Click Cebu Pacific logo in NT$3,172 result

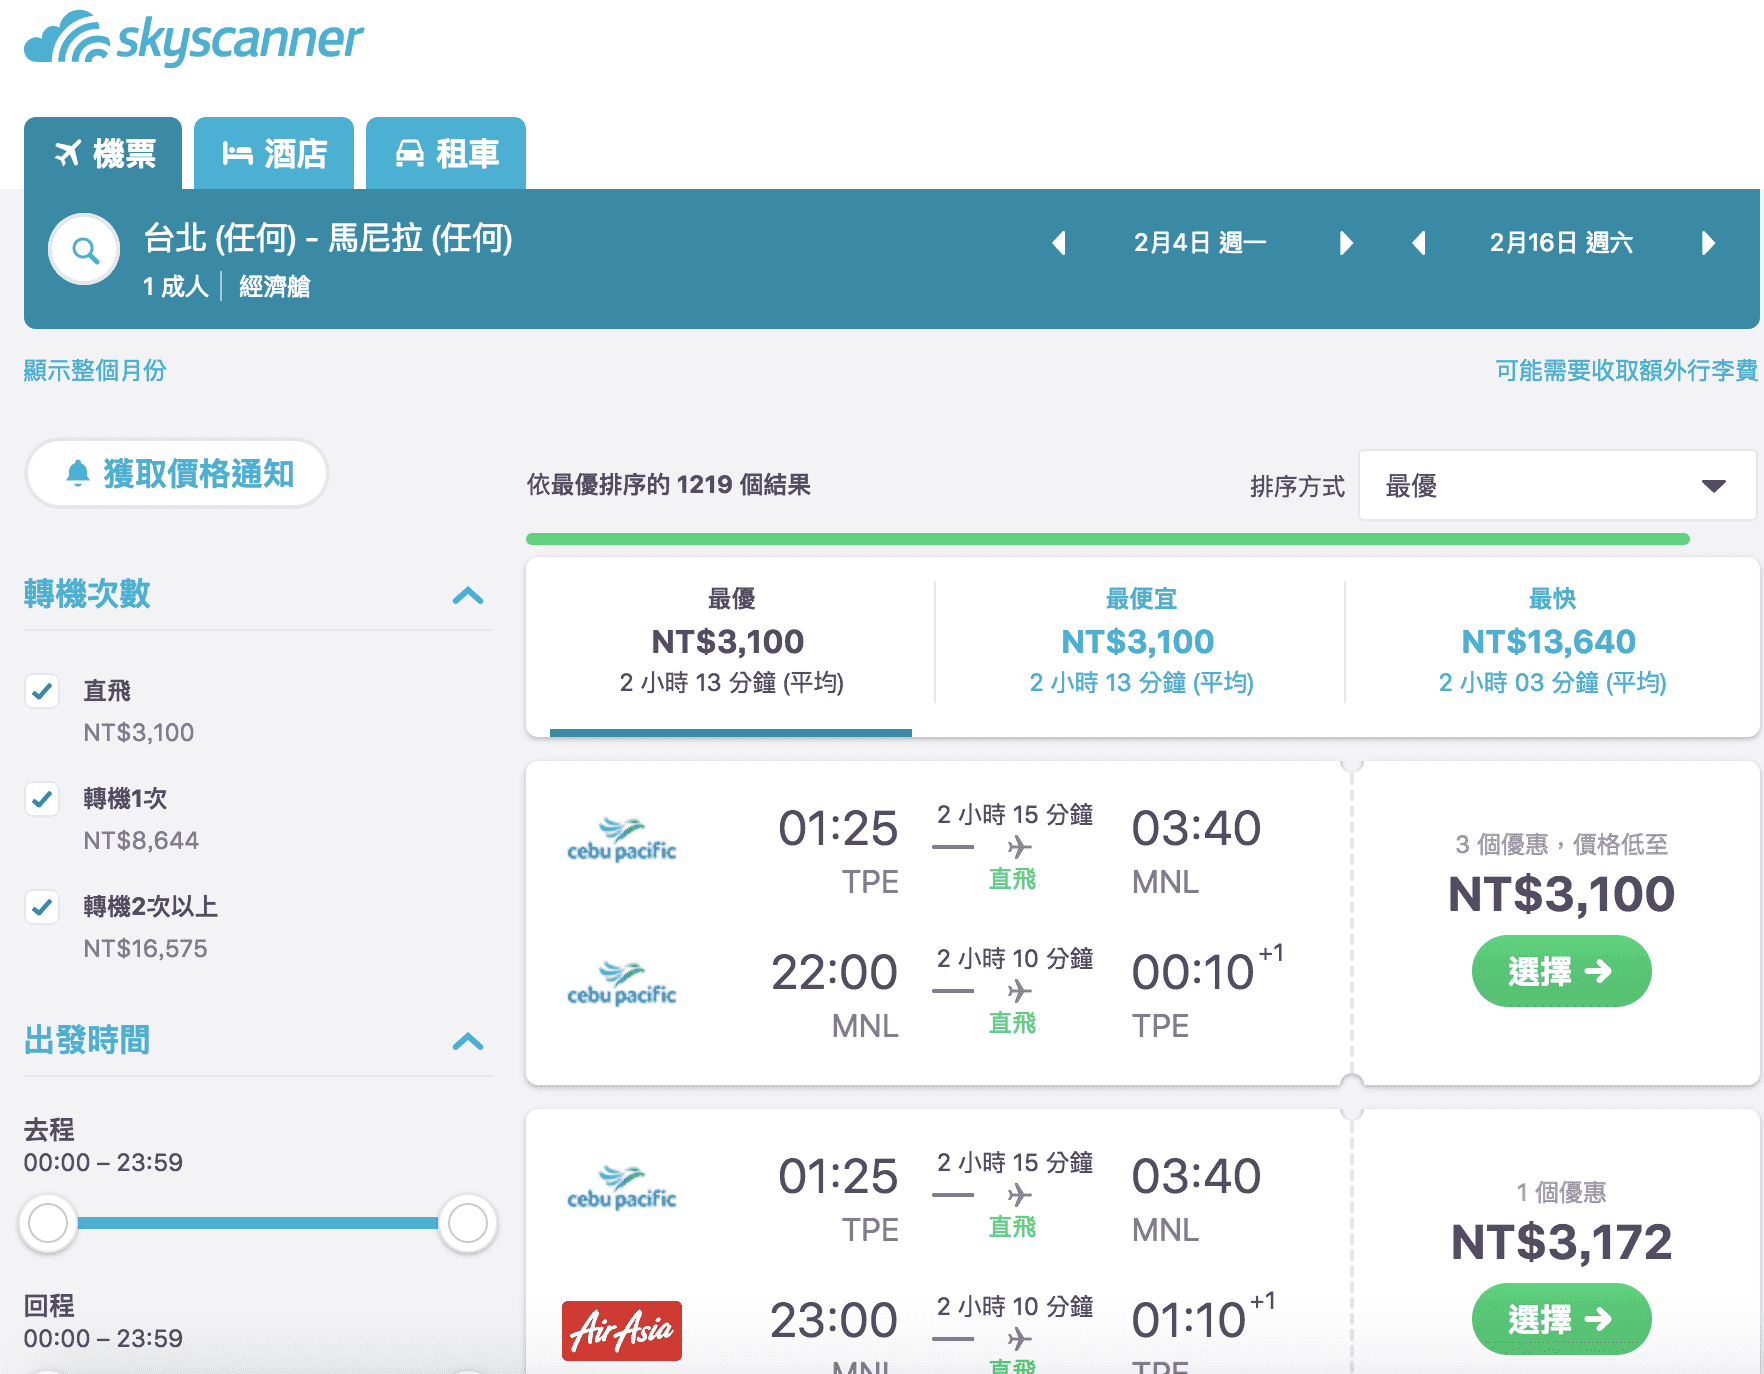621,1188
